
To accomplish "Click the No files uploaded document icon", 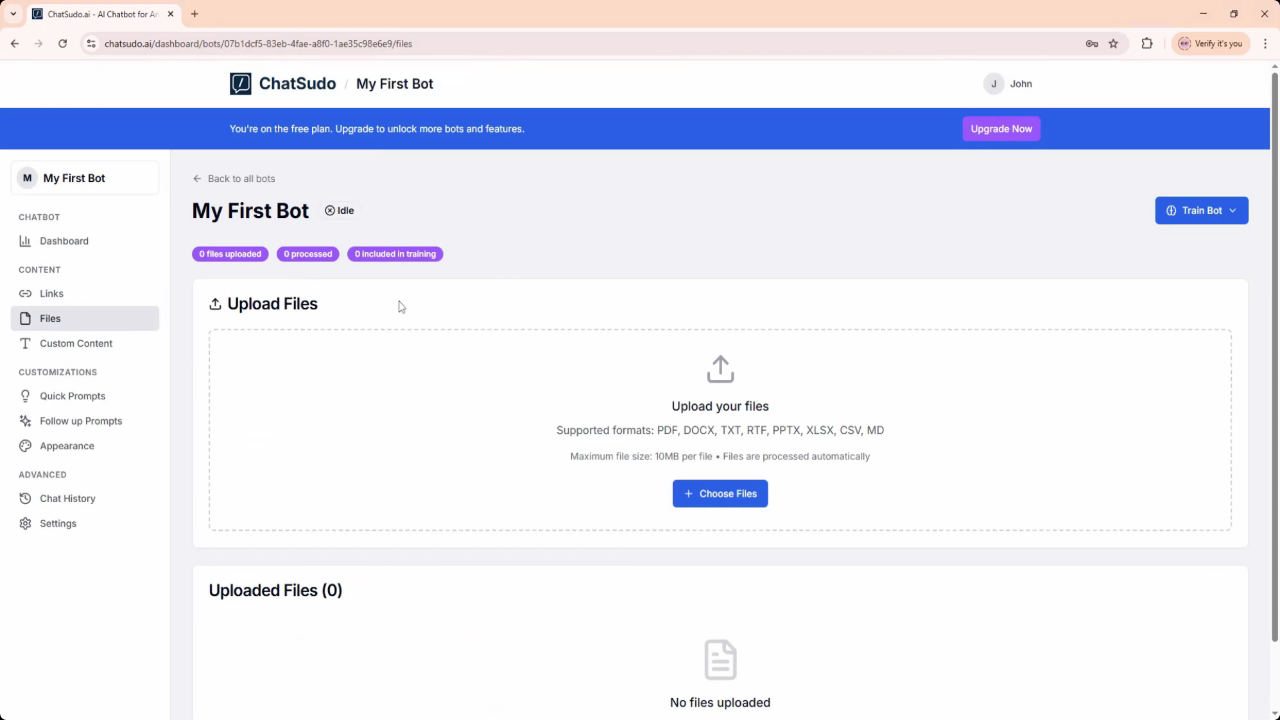I will click(720, 660).
